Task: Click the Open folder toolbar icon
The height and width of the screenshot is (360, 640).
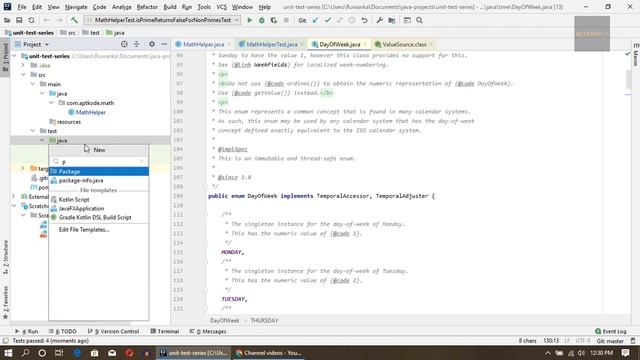Action: click(x=7, y=20)
